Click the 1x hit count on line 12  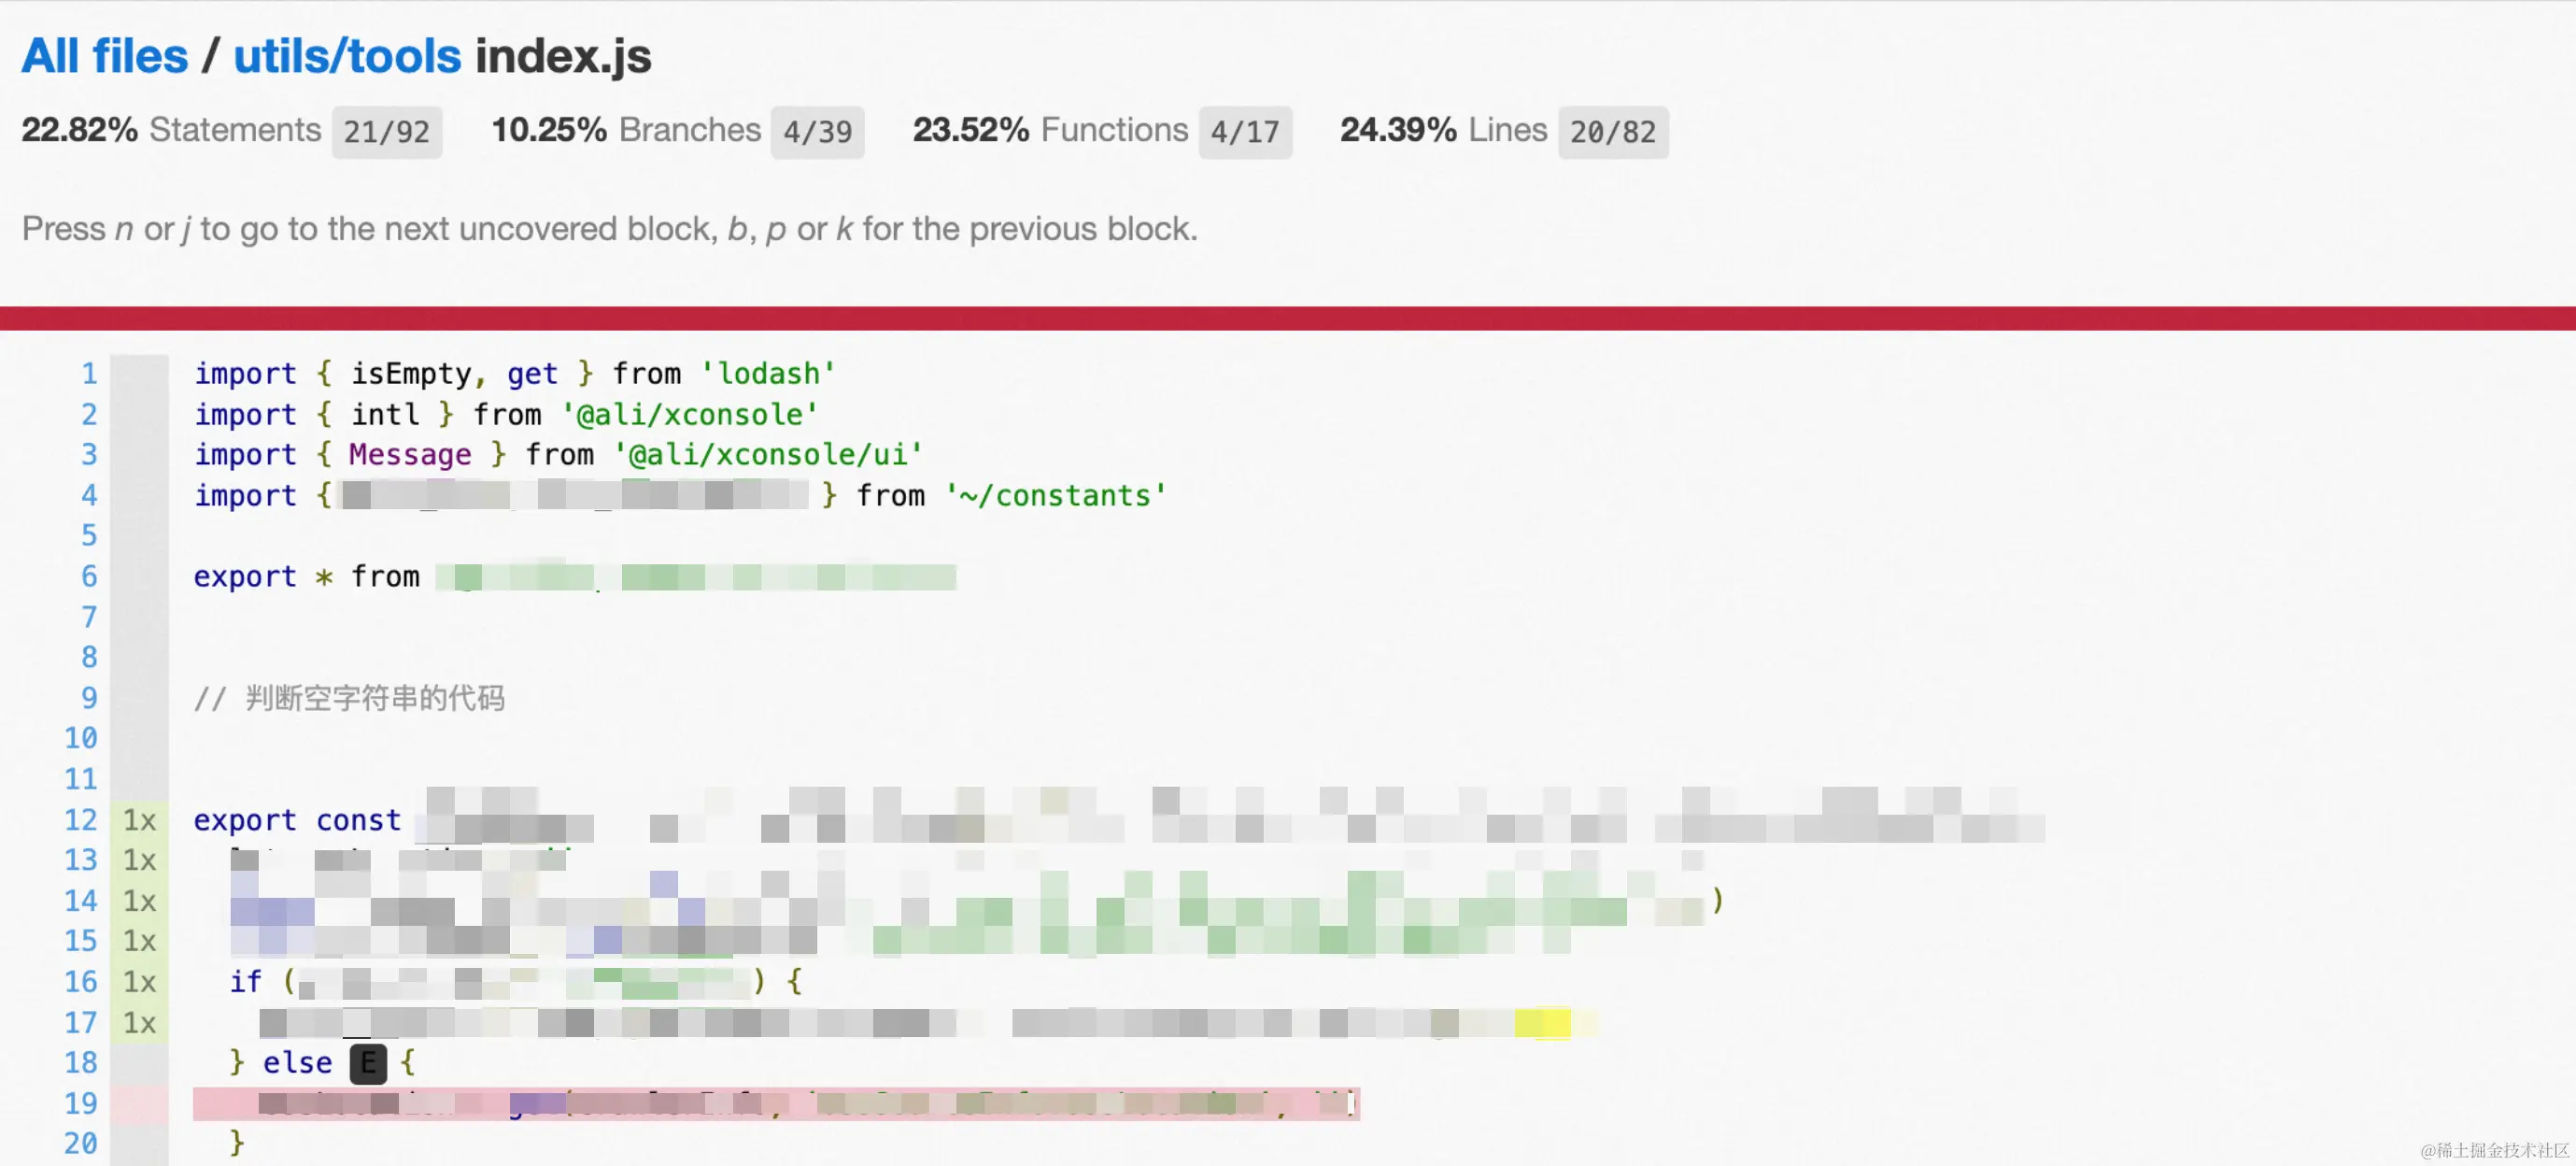click(139, 821)
